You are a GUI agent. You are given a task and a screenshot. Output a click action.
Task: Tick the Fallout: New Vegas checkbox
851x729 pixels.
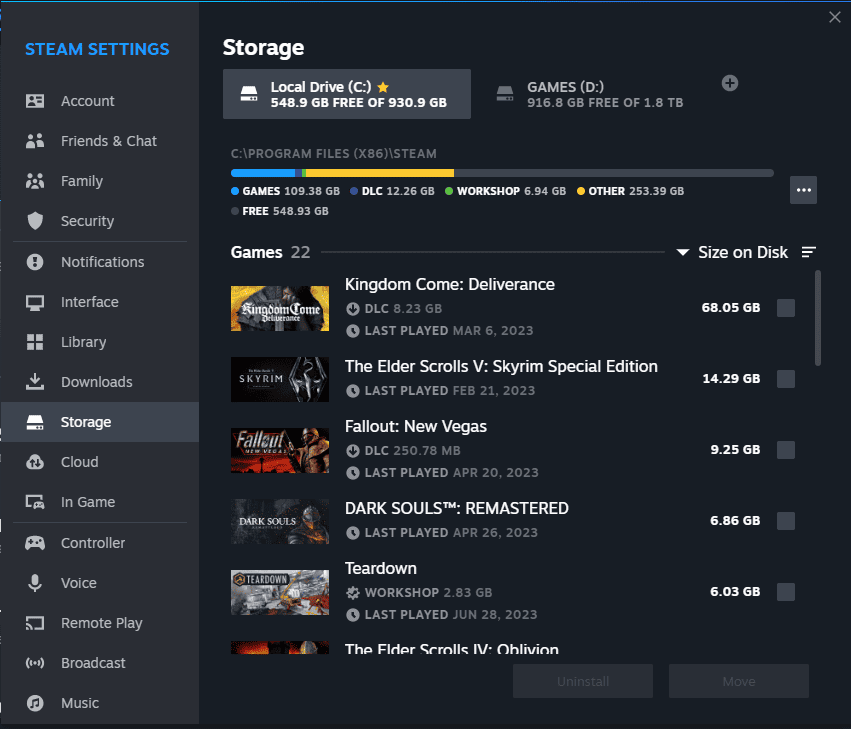[x=786, y=450]
